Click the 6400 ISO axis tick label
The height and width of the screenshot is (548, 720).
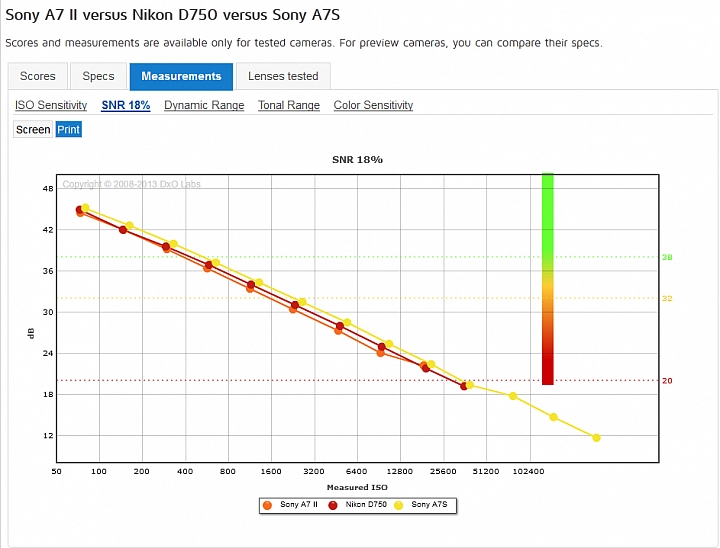(x=356, y=471)
